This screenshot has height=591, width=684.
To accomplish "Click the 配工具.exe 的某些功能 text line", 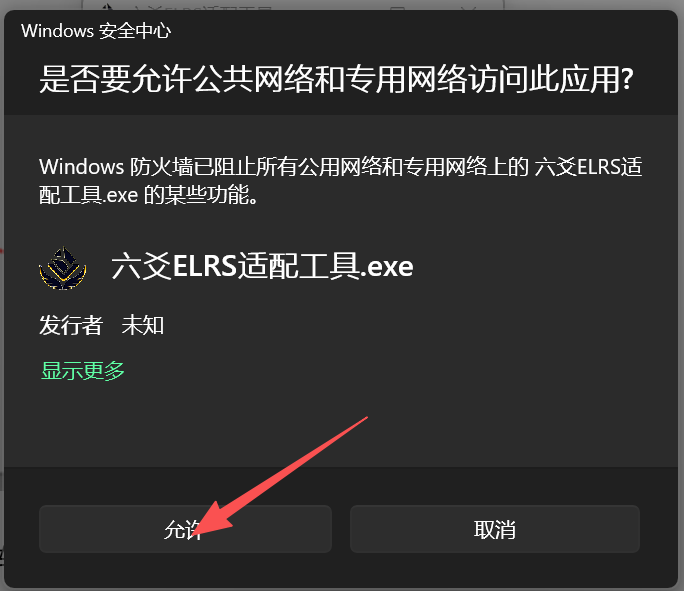I will [148, 195].
